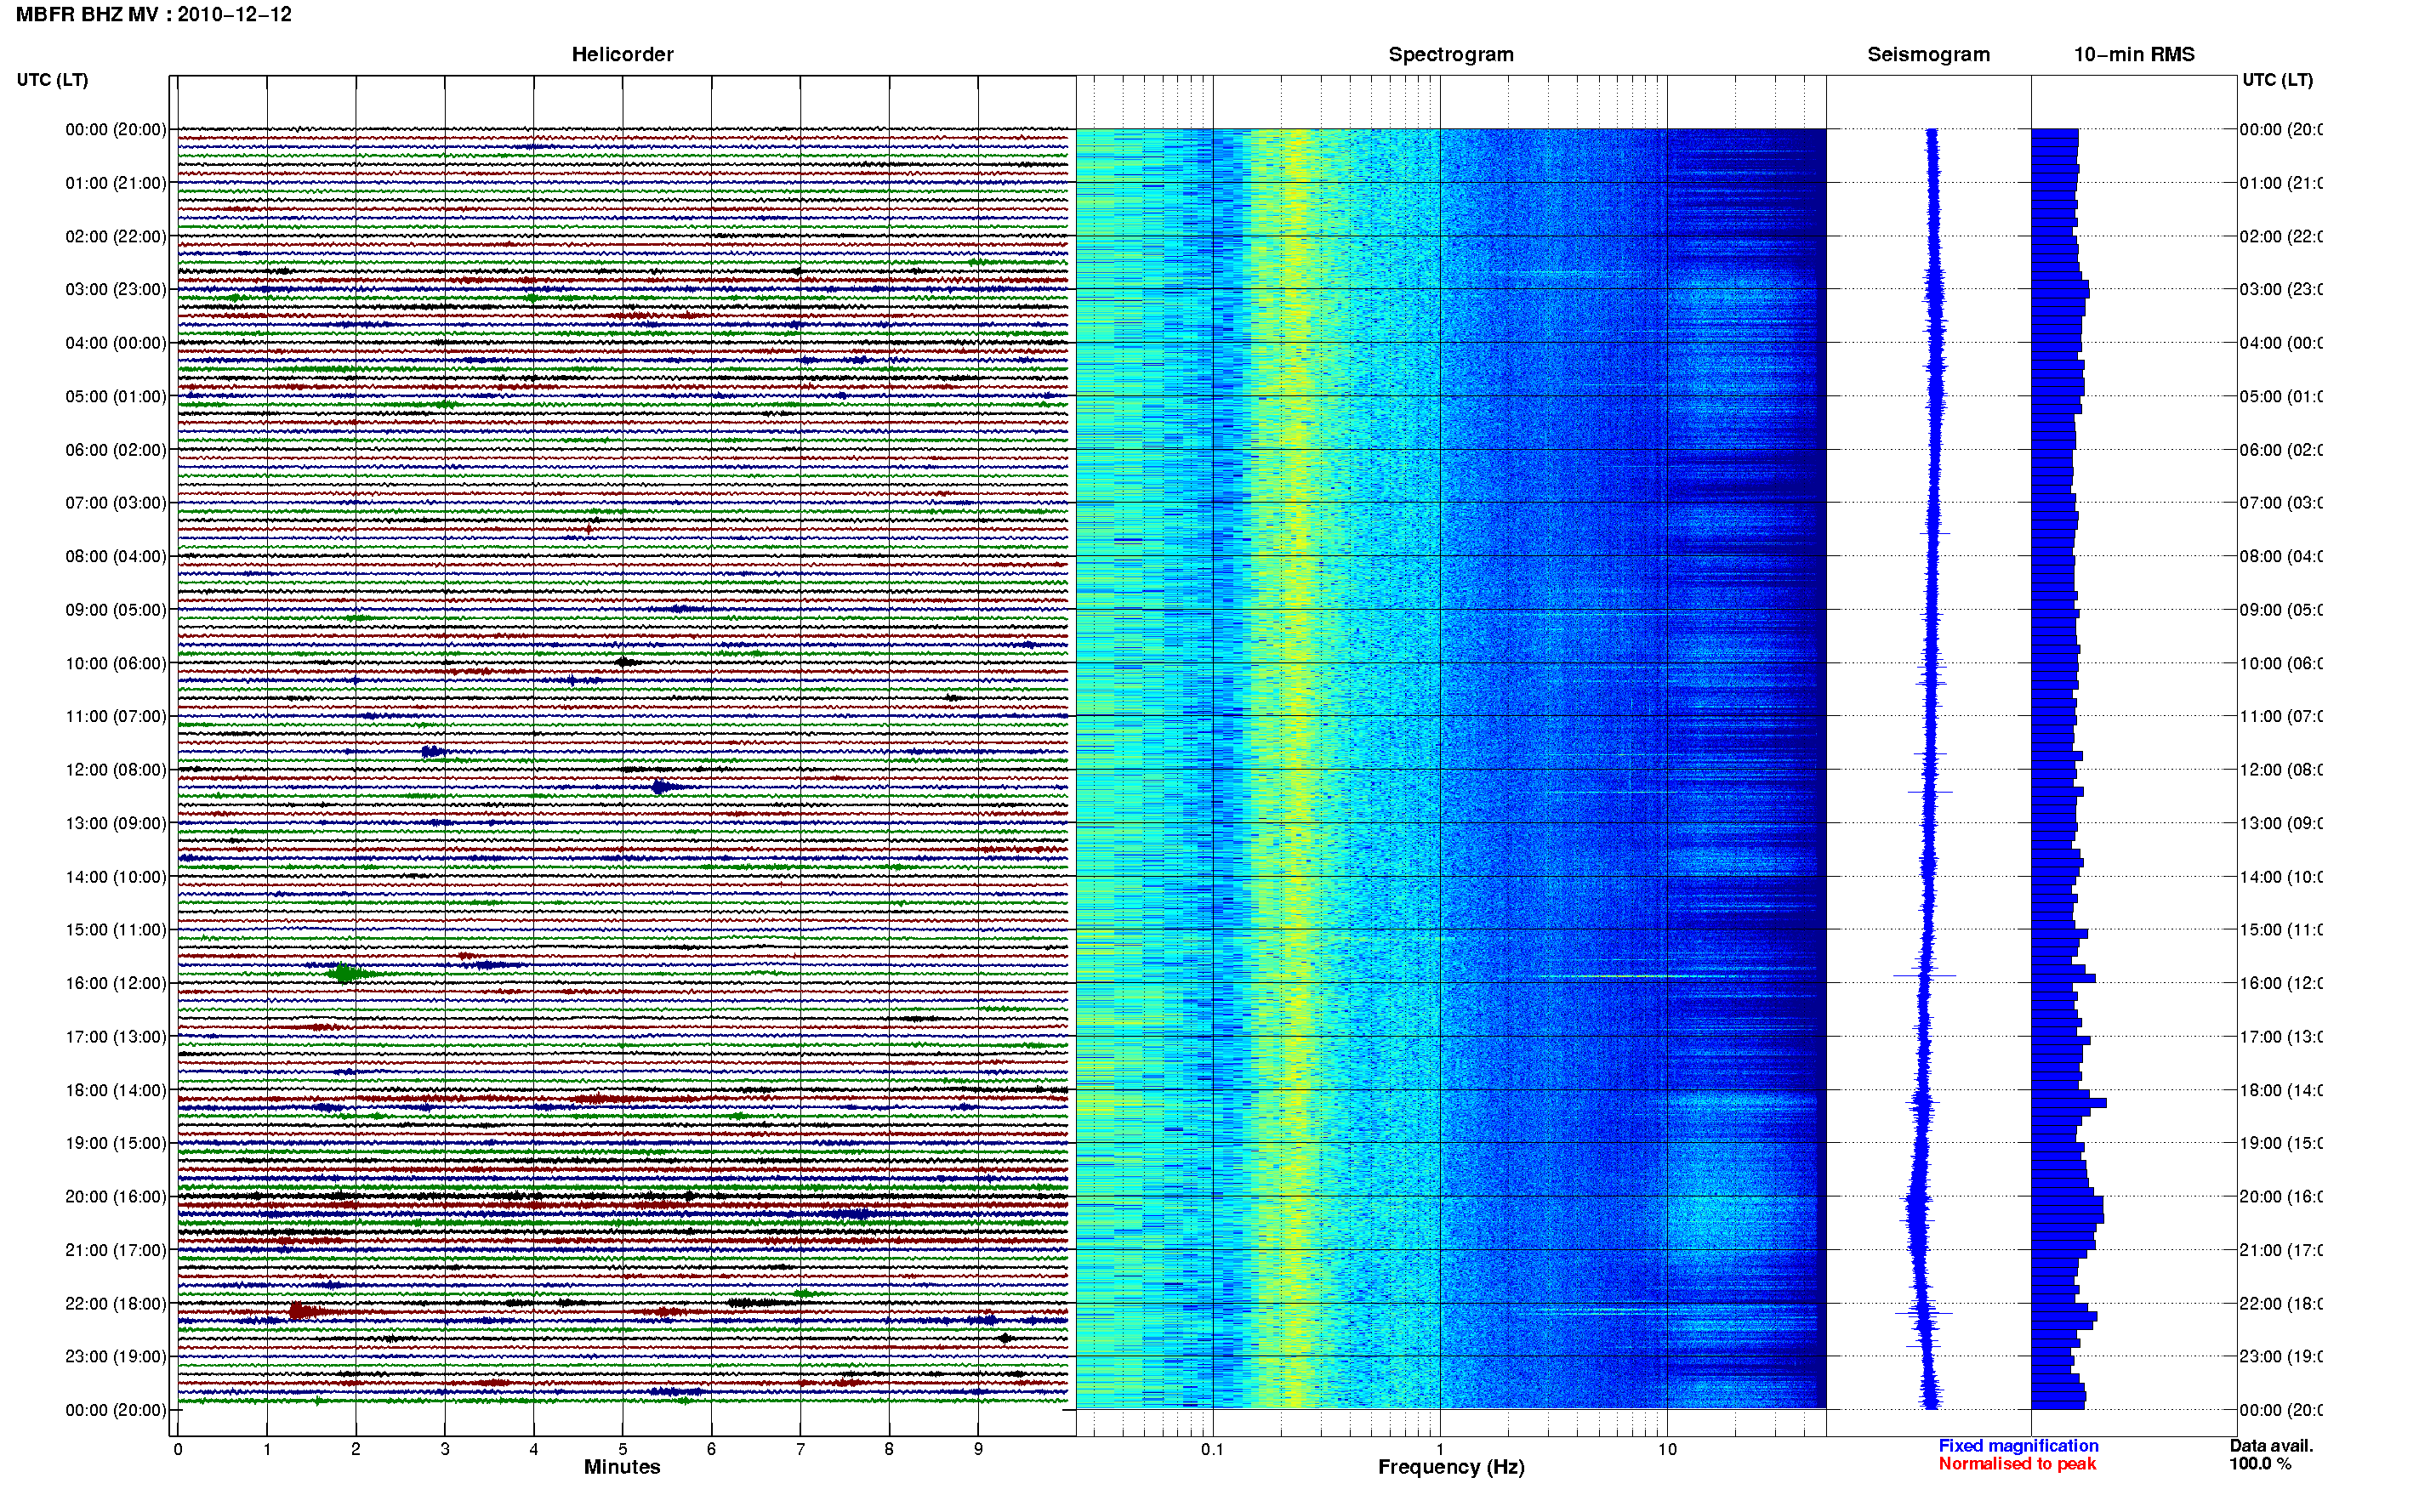This screenshot has width=2419, height=1512.
Task: Click the red "Normalised to peak" legend text
Action: click(x=2017, y=1464)
